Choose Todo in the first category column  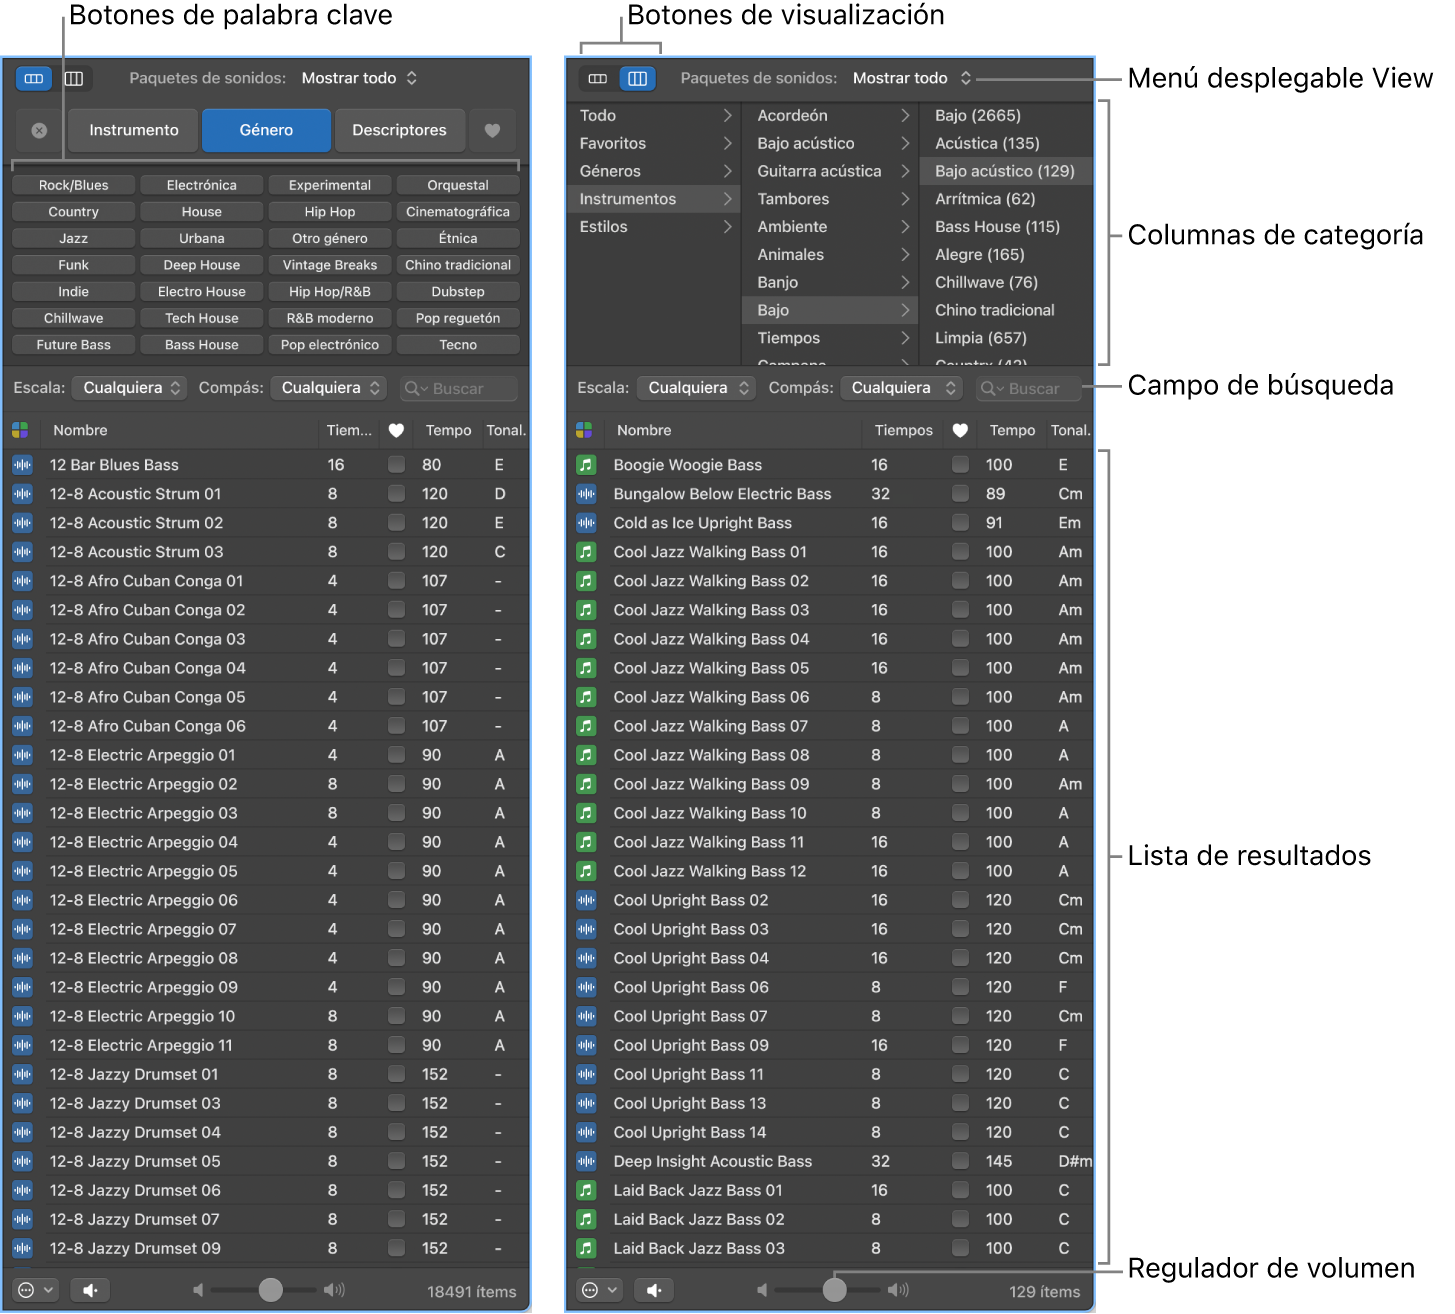654,116
